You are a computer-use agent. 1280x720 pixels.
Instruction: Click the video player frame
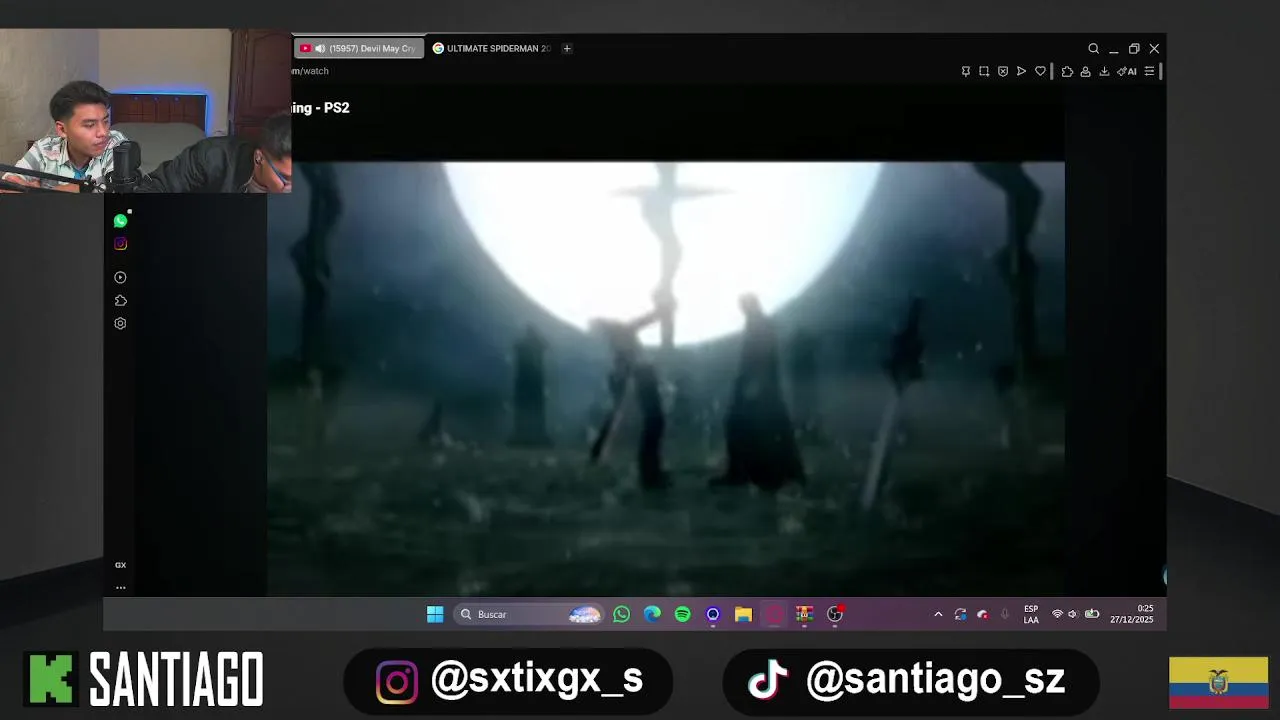(x=665, y=378)
